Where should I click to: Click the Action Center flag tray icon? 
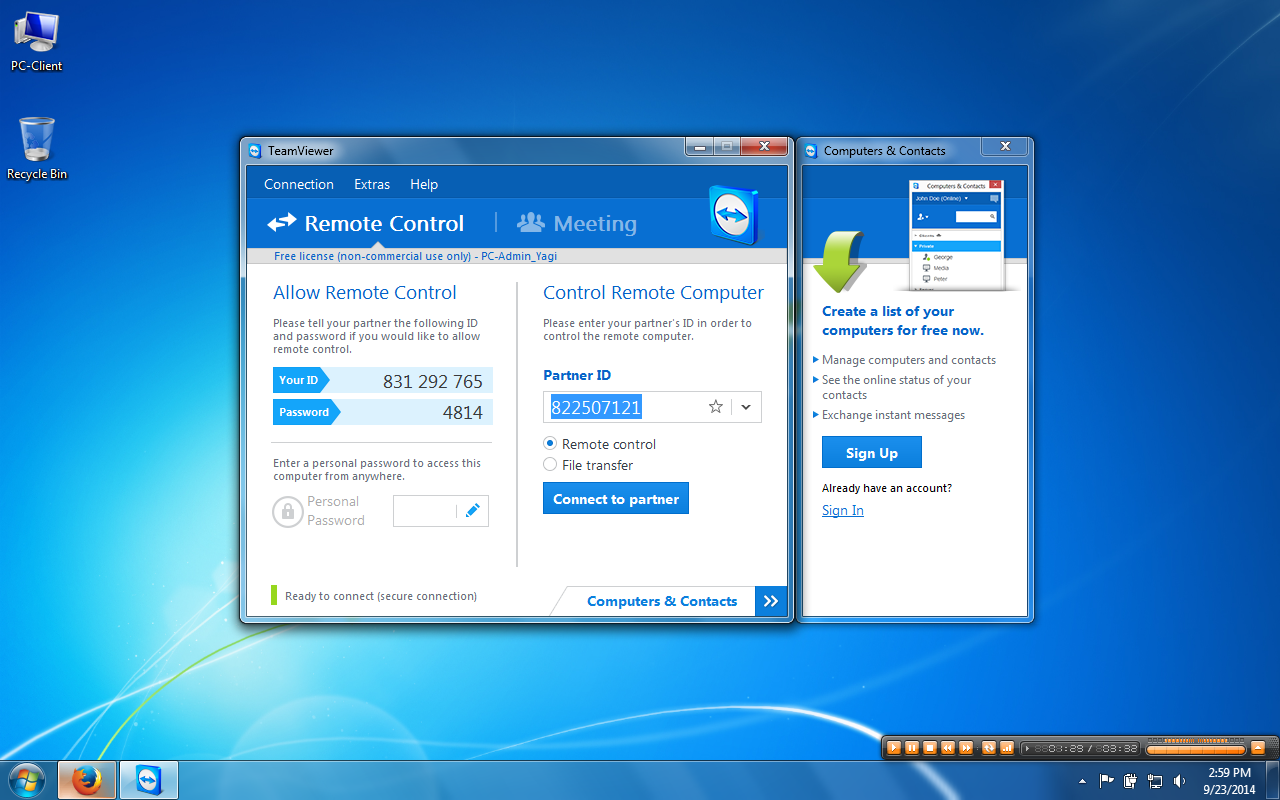(1106, 781)
